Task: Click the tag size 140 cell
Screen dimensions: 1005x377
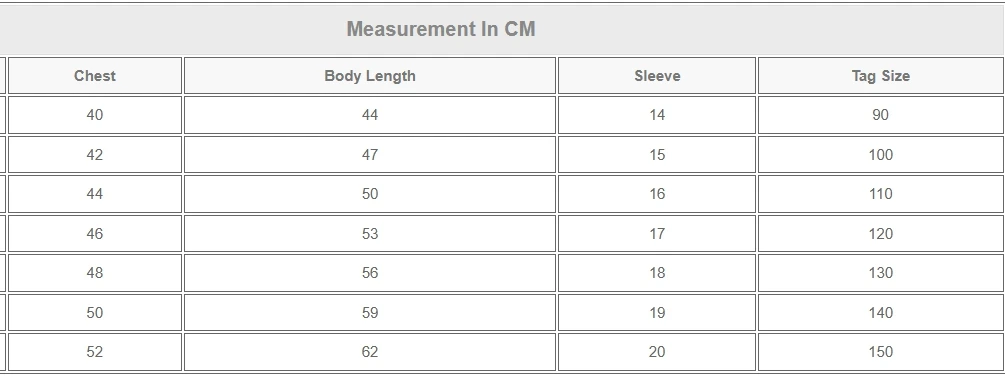Action: [881, 312]
